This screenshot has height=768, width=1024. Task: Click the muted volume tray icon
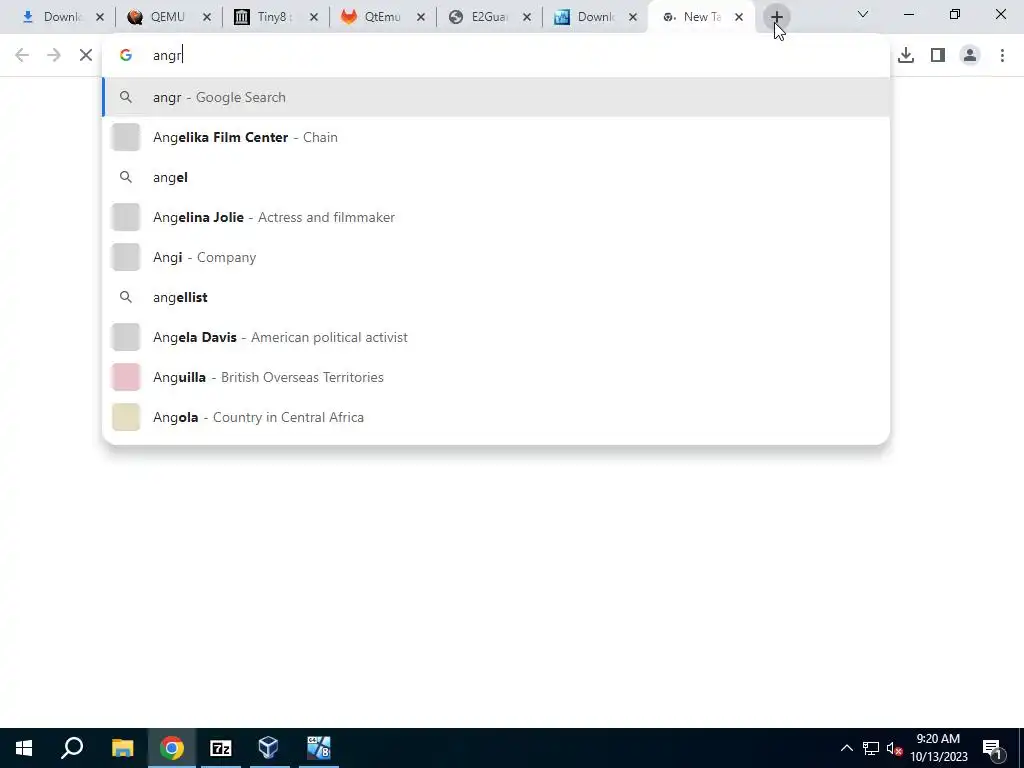point(894,748)
